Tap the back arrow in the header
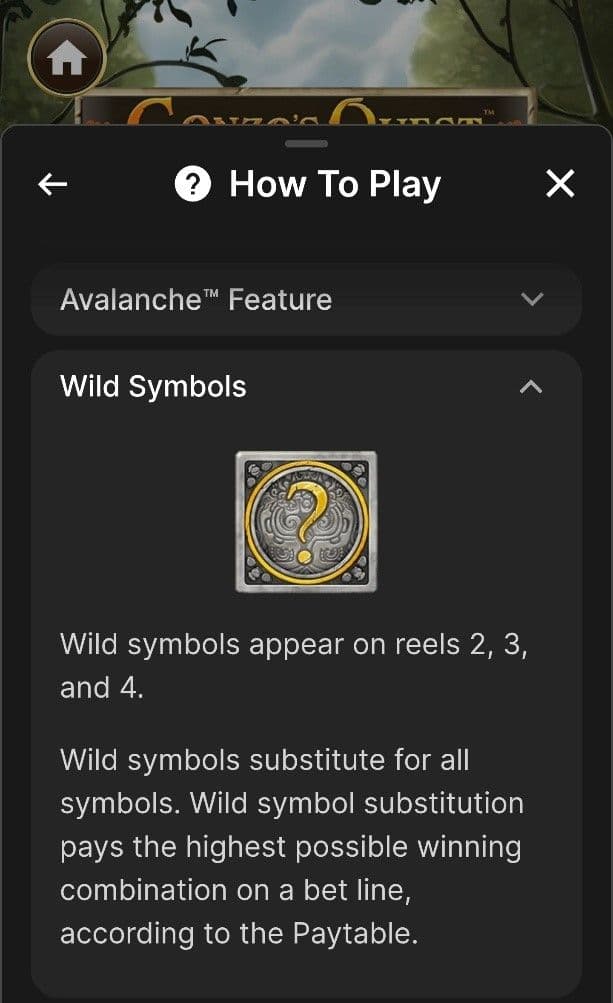This screenshot has width=613, height=1003. [x=51, y=183]
